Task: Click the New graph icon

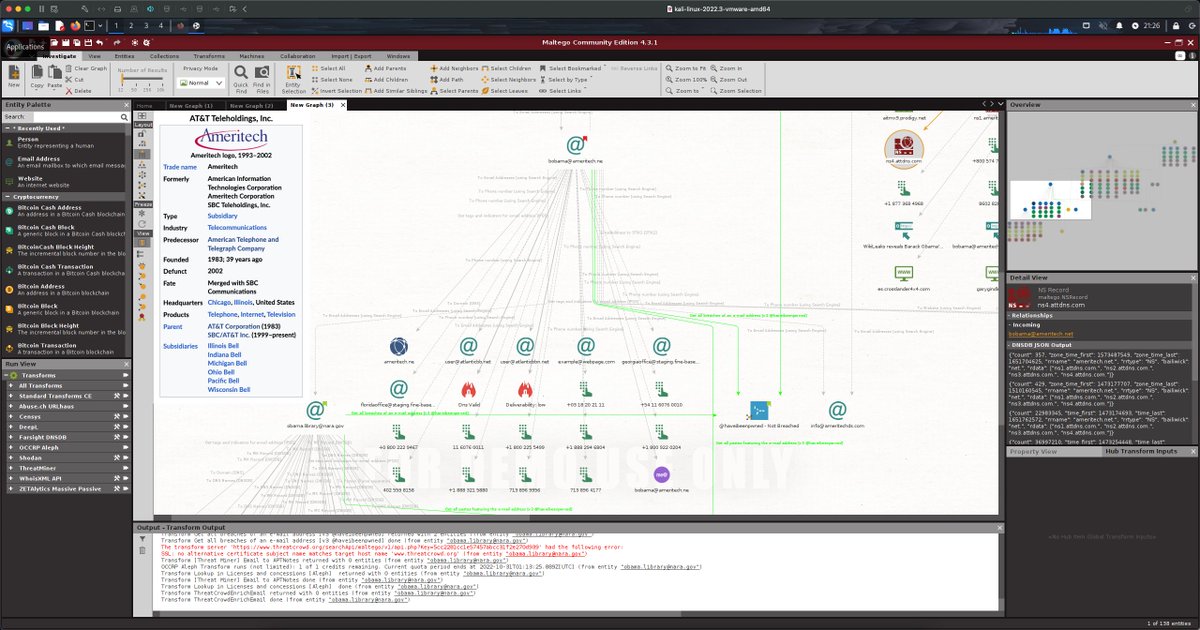Action: point(14,76)
